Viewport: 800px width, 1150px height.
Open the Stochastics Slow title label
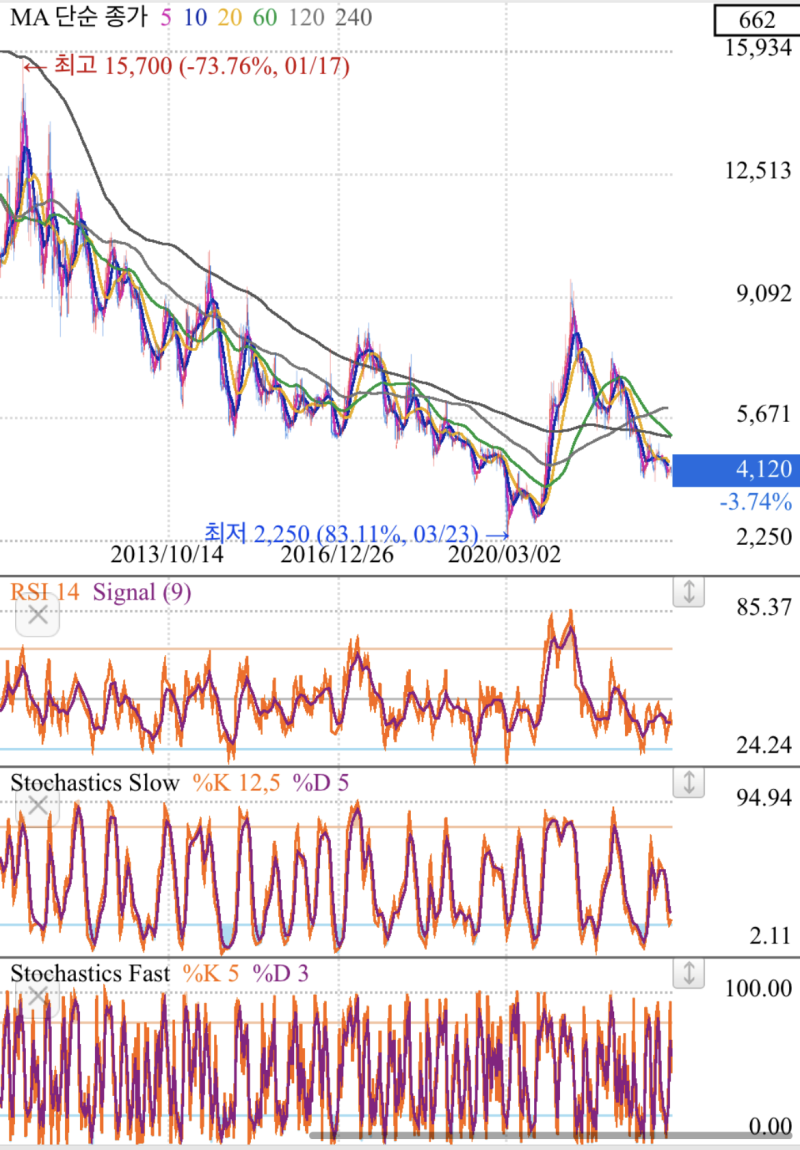tap(95, 782)
